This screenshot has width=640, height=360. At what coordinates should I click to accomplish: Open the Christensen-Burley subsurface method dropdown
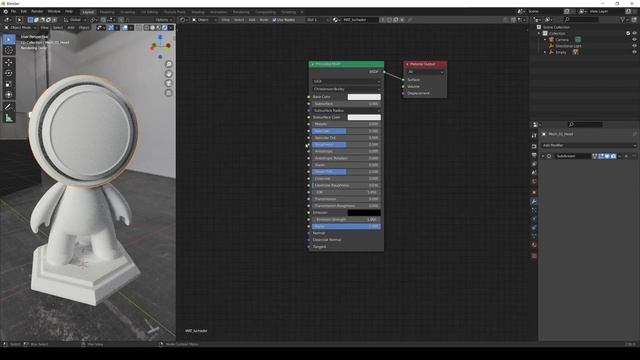point(346,89)
